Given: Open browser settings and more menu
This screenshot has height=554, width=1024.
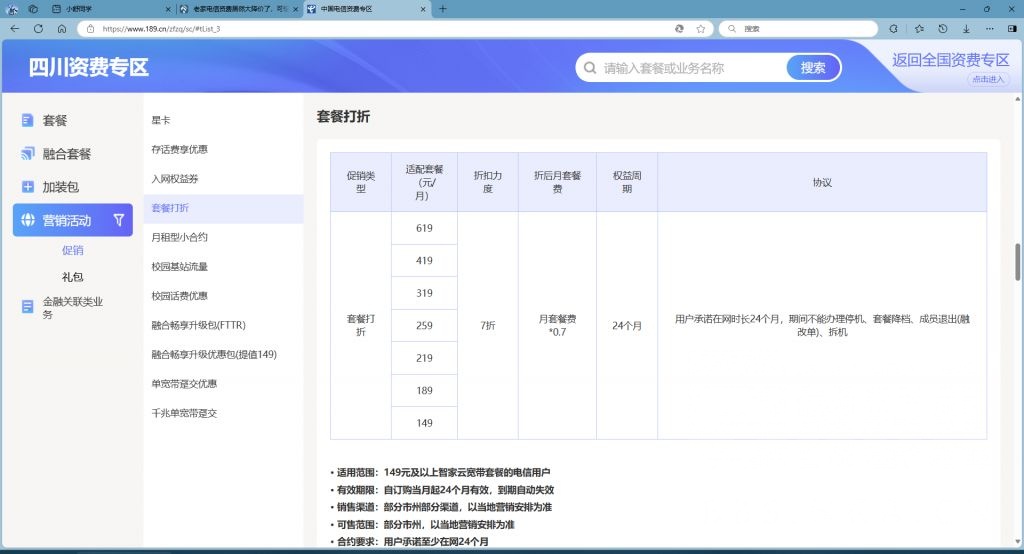Looking at the screenshot, I should pos(990,29).
